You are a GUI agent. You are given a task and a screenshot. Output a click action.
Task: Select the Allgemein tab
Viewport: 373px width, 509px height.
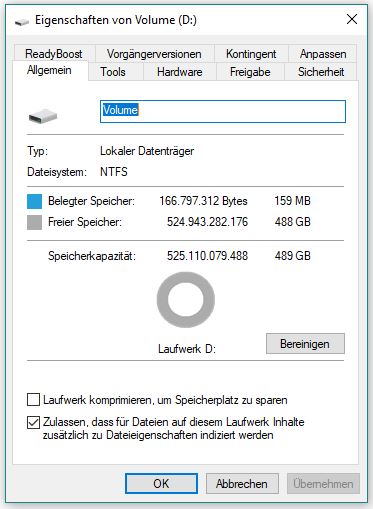pyautogui.click(x=50, y=70)
